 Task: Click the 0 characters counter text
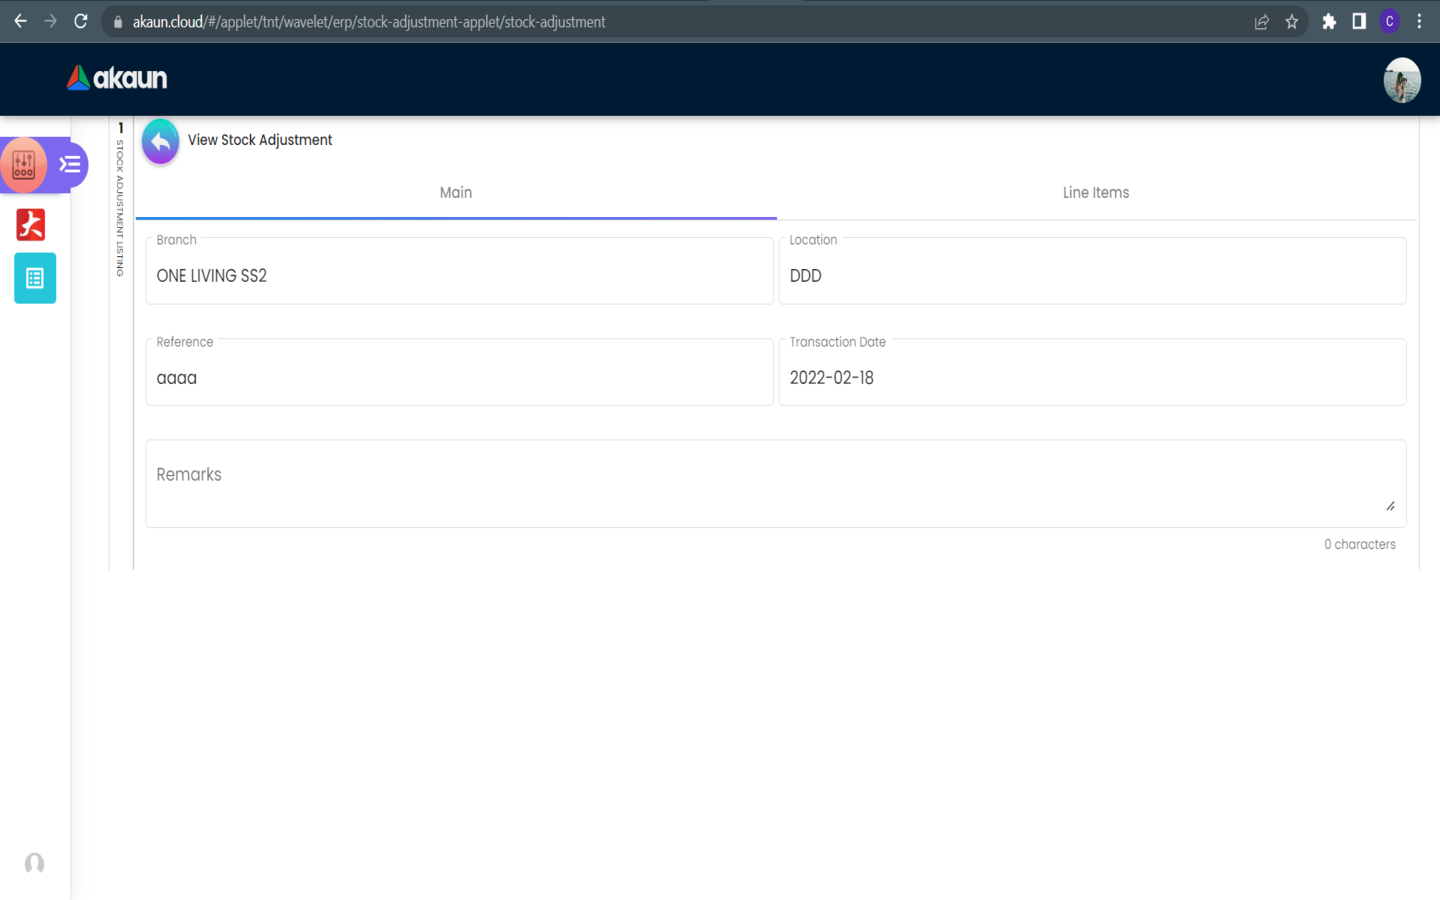[x=1360, y=544]
